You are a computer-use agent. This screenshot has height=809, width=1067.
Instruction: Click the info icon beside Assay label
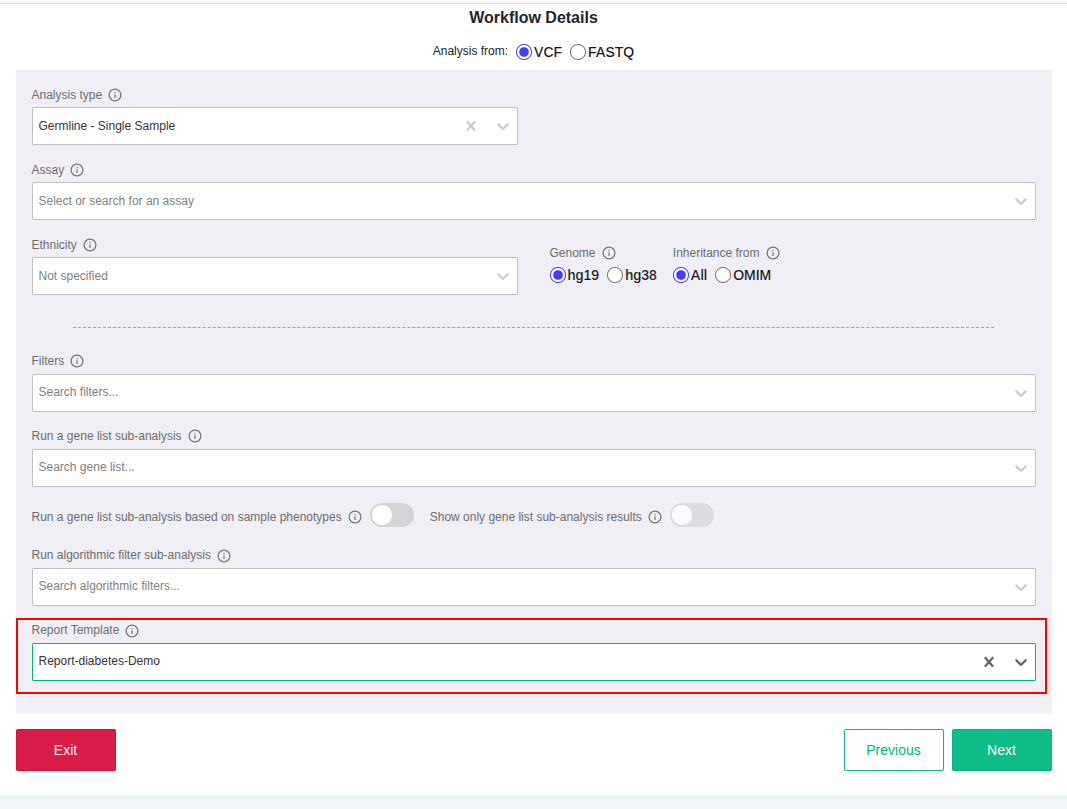tap(77, 170)
